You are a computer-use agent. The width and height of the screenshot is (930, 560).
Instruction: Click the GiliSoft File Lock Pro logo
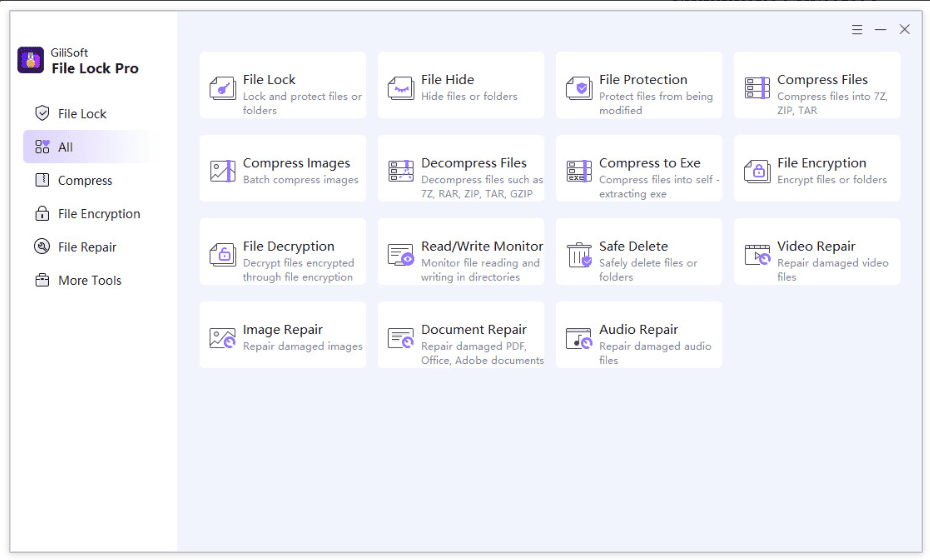click(x=30, y=60)
